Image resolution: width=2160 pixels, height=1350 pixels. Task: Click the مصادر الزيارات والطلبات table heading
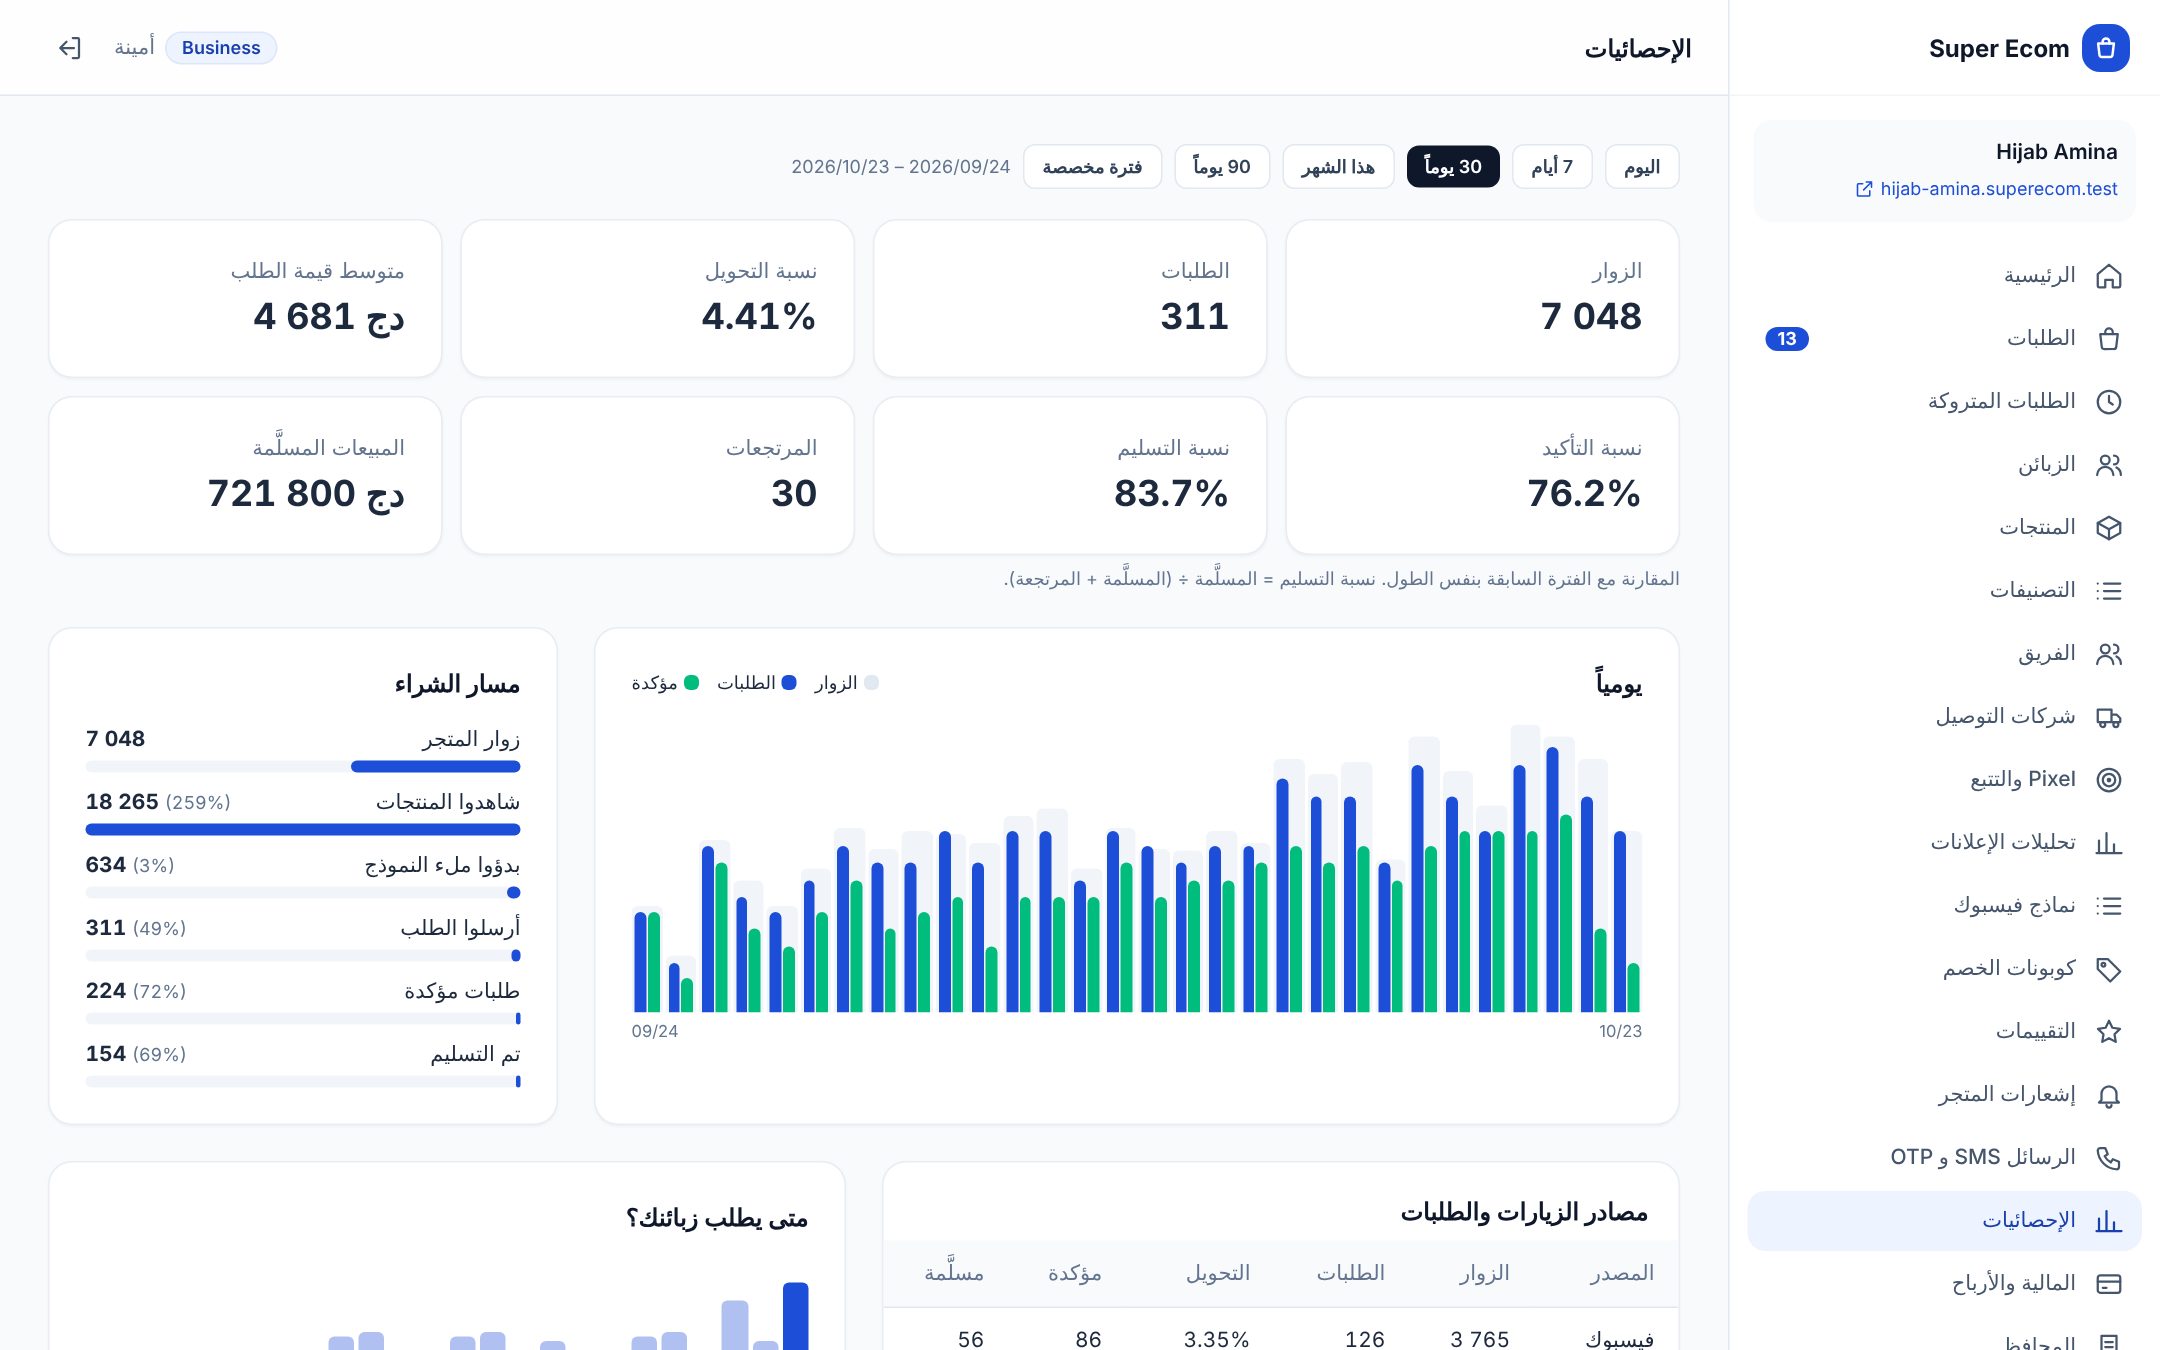pyautogui.click(x=1524, y=1213)
